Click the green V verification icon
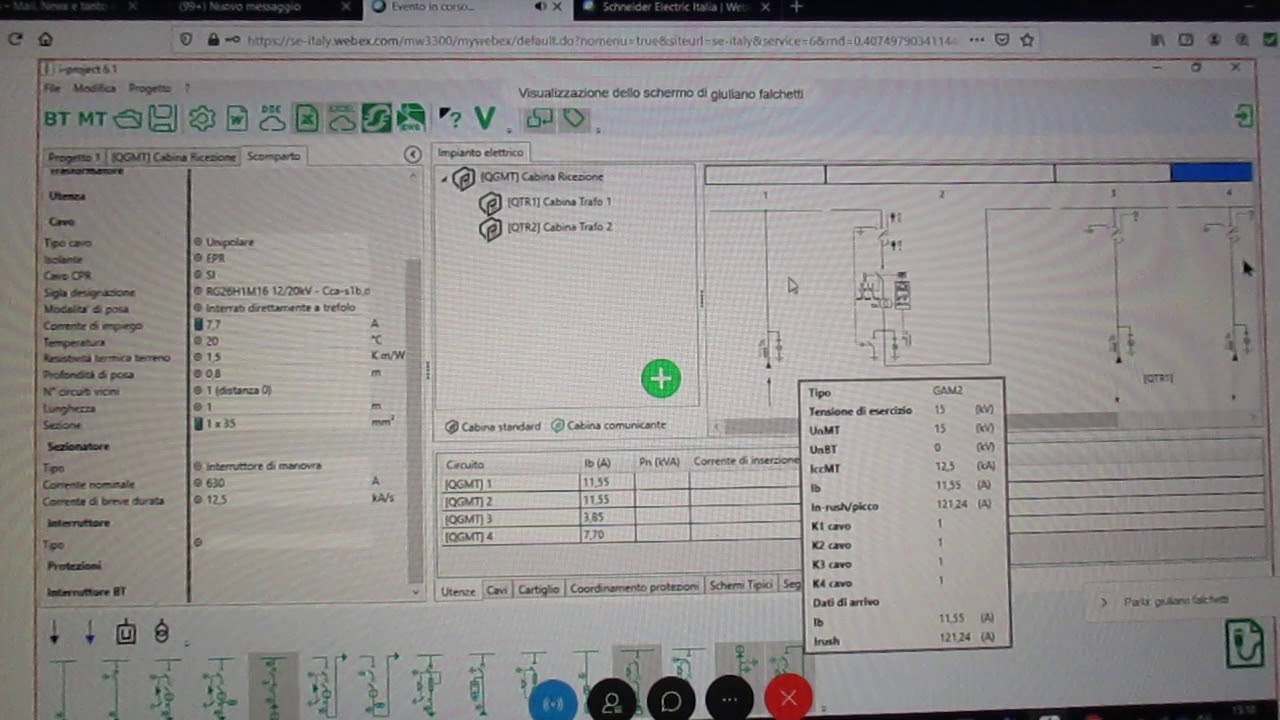1280x720 pixels. (x=485, y=119)
